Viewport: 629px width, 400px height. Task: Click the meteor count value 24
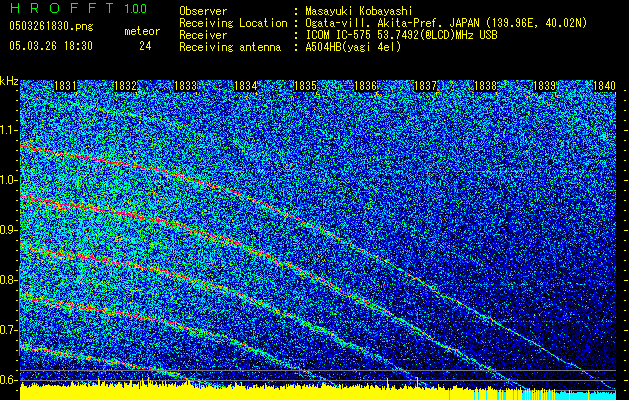click(145, 46)
